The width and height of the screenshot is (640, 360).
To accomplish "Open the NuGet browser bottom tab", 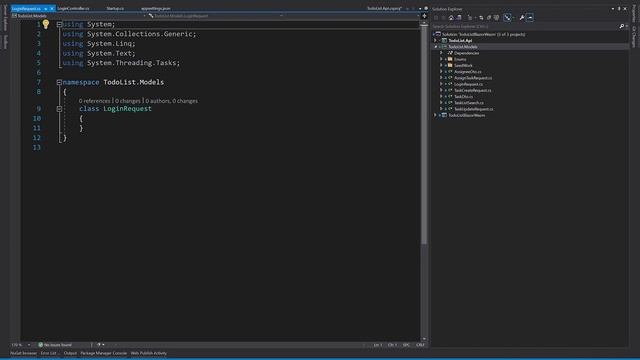I will [23, 353].
